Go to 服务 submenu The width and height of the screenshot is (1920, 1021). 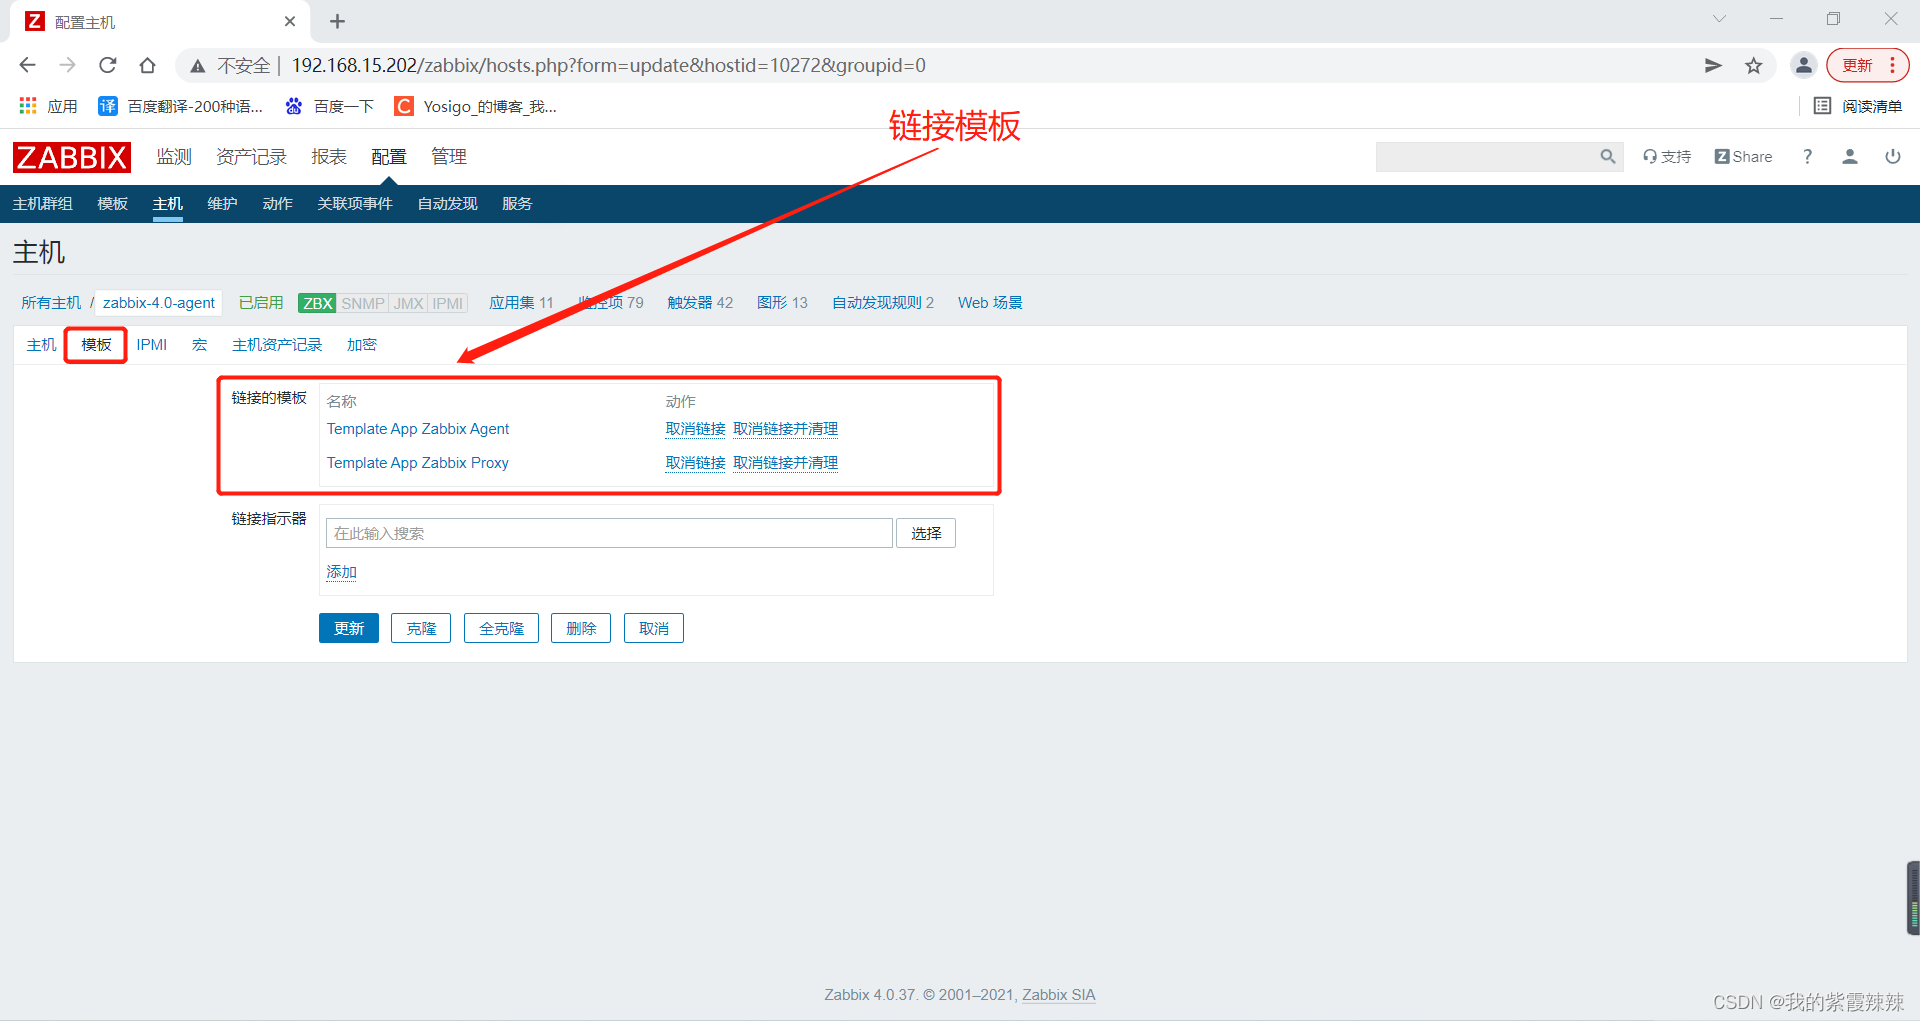pyautogui.click(x=517, y=204)
